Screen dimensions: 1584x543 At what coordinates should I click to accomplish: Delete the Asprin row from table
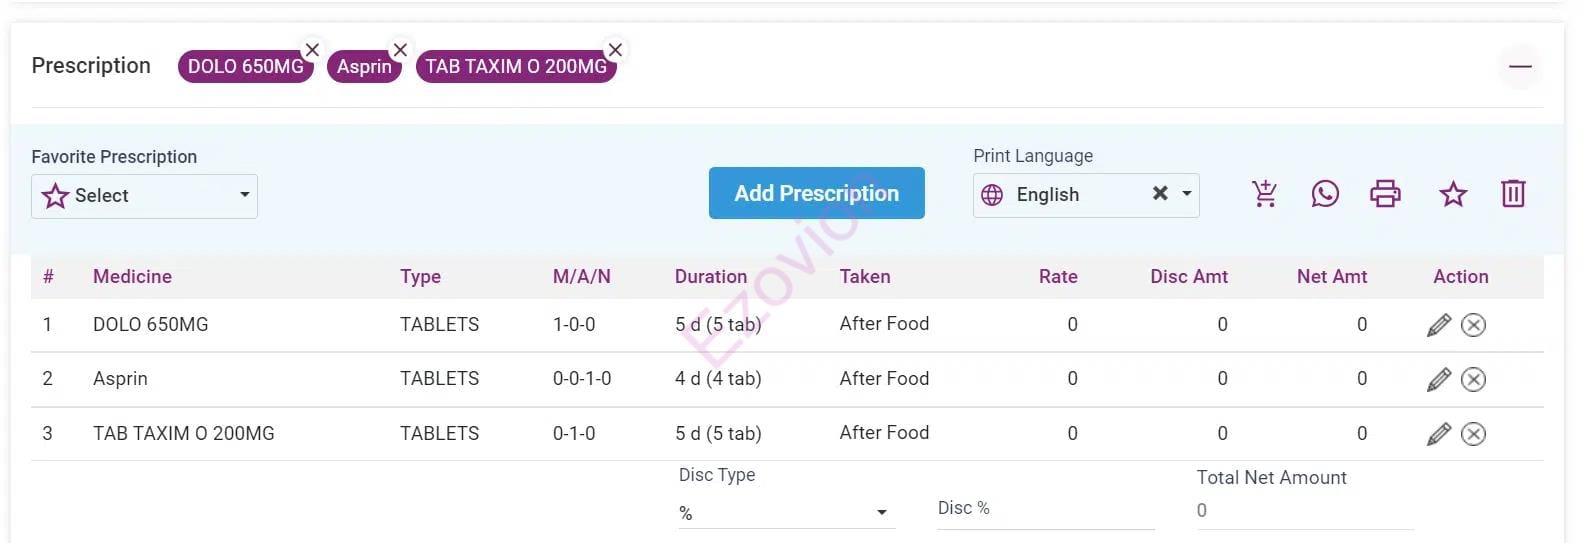pyautogui.click(x=1473, y=379)
